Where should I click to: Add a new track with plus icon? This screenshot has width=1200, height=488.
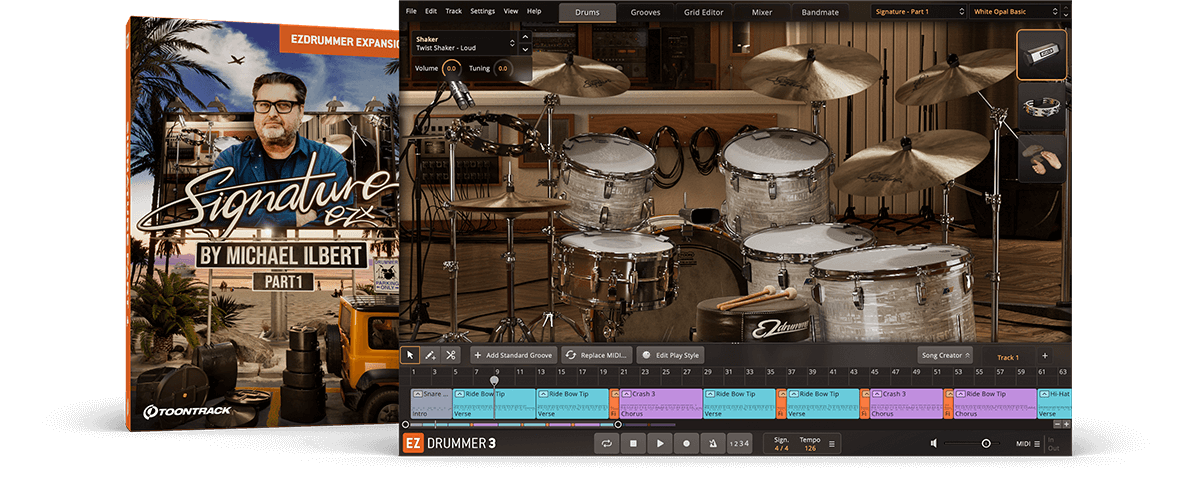coord(1045,356)
